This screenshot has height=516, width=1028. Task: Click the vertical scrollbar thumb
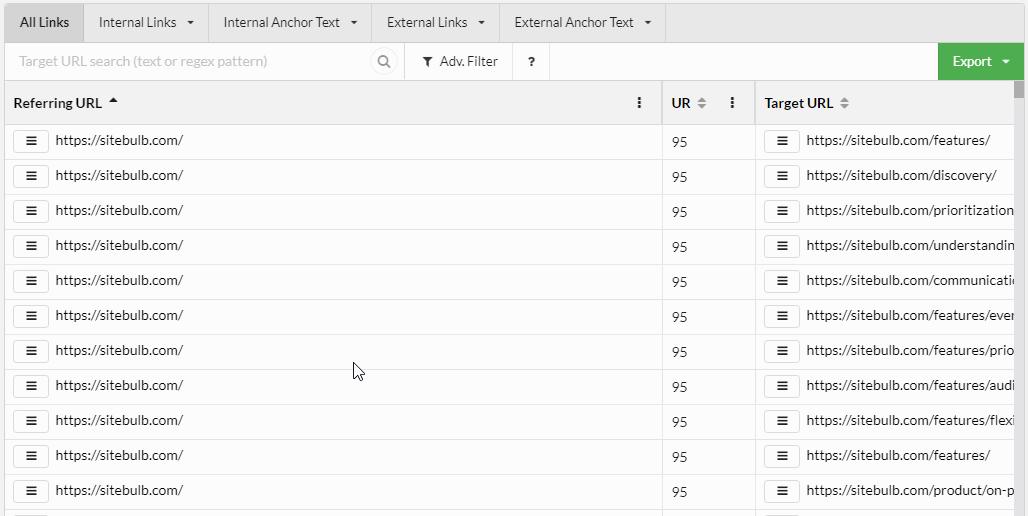pos(1018,90)
